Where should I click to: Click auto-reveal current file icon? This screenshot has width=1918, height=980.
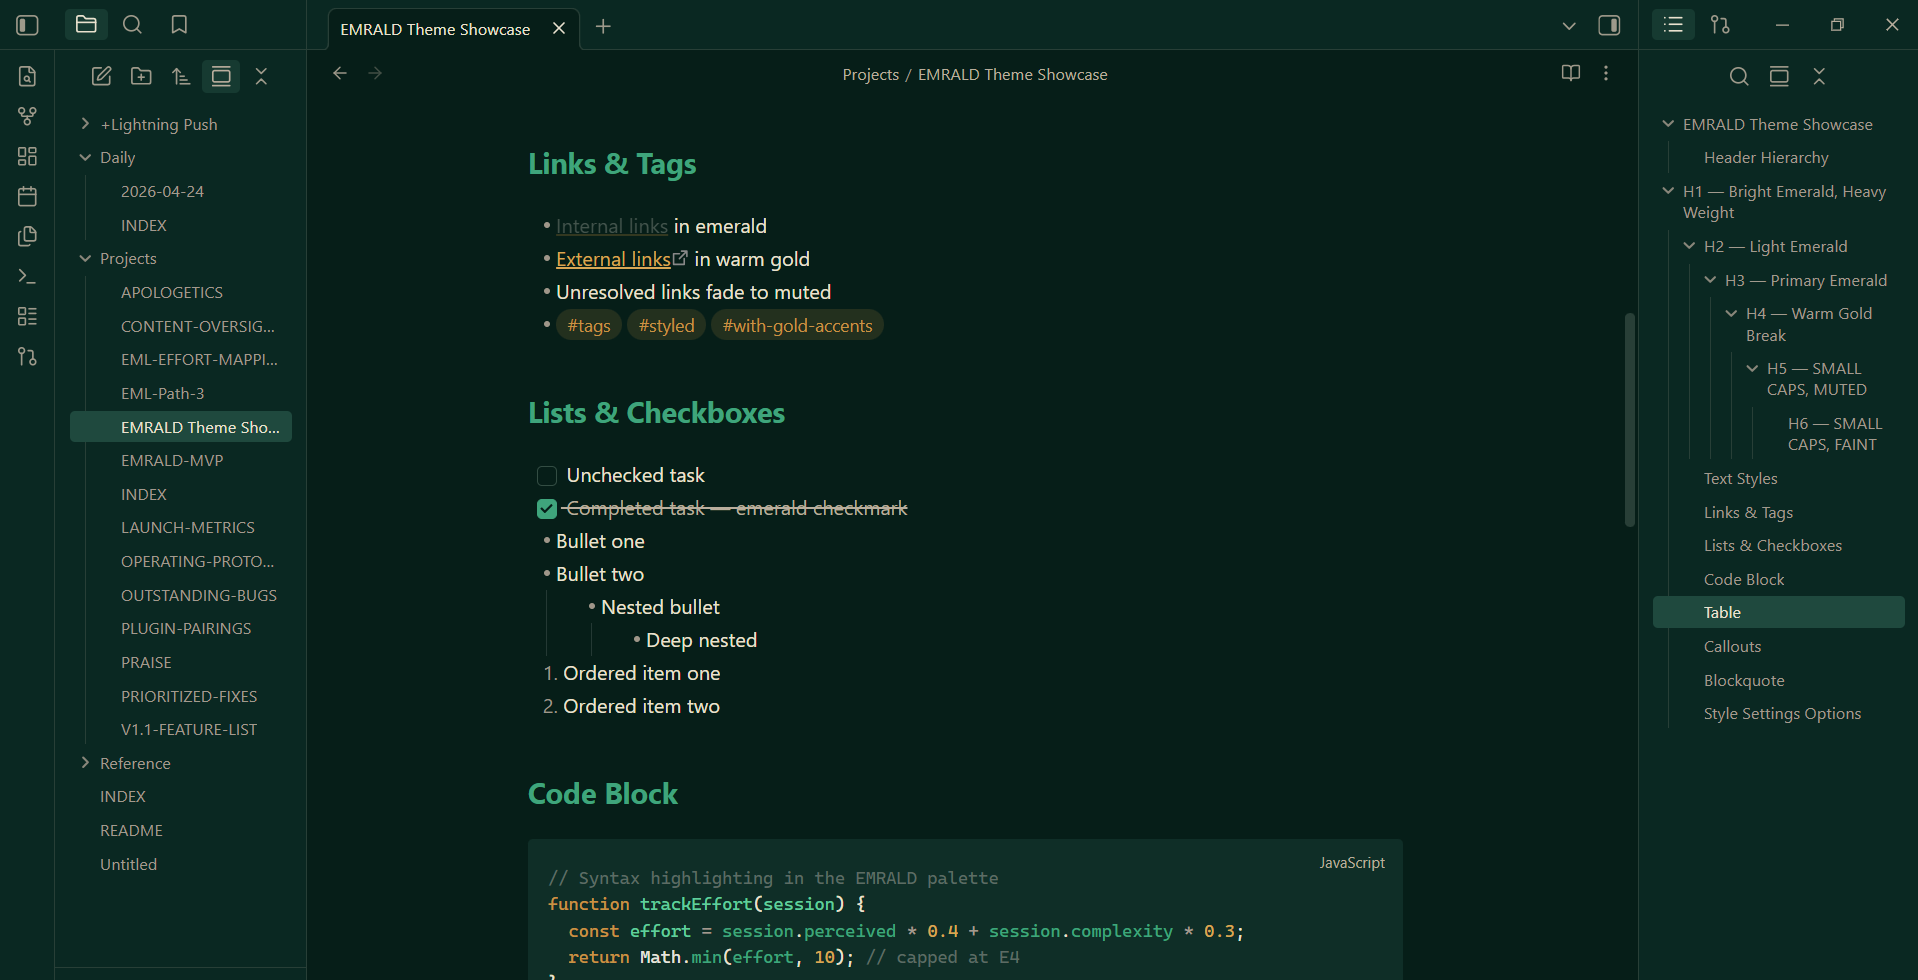point(221,76)
